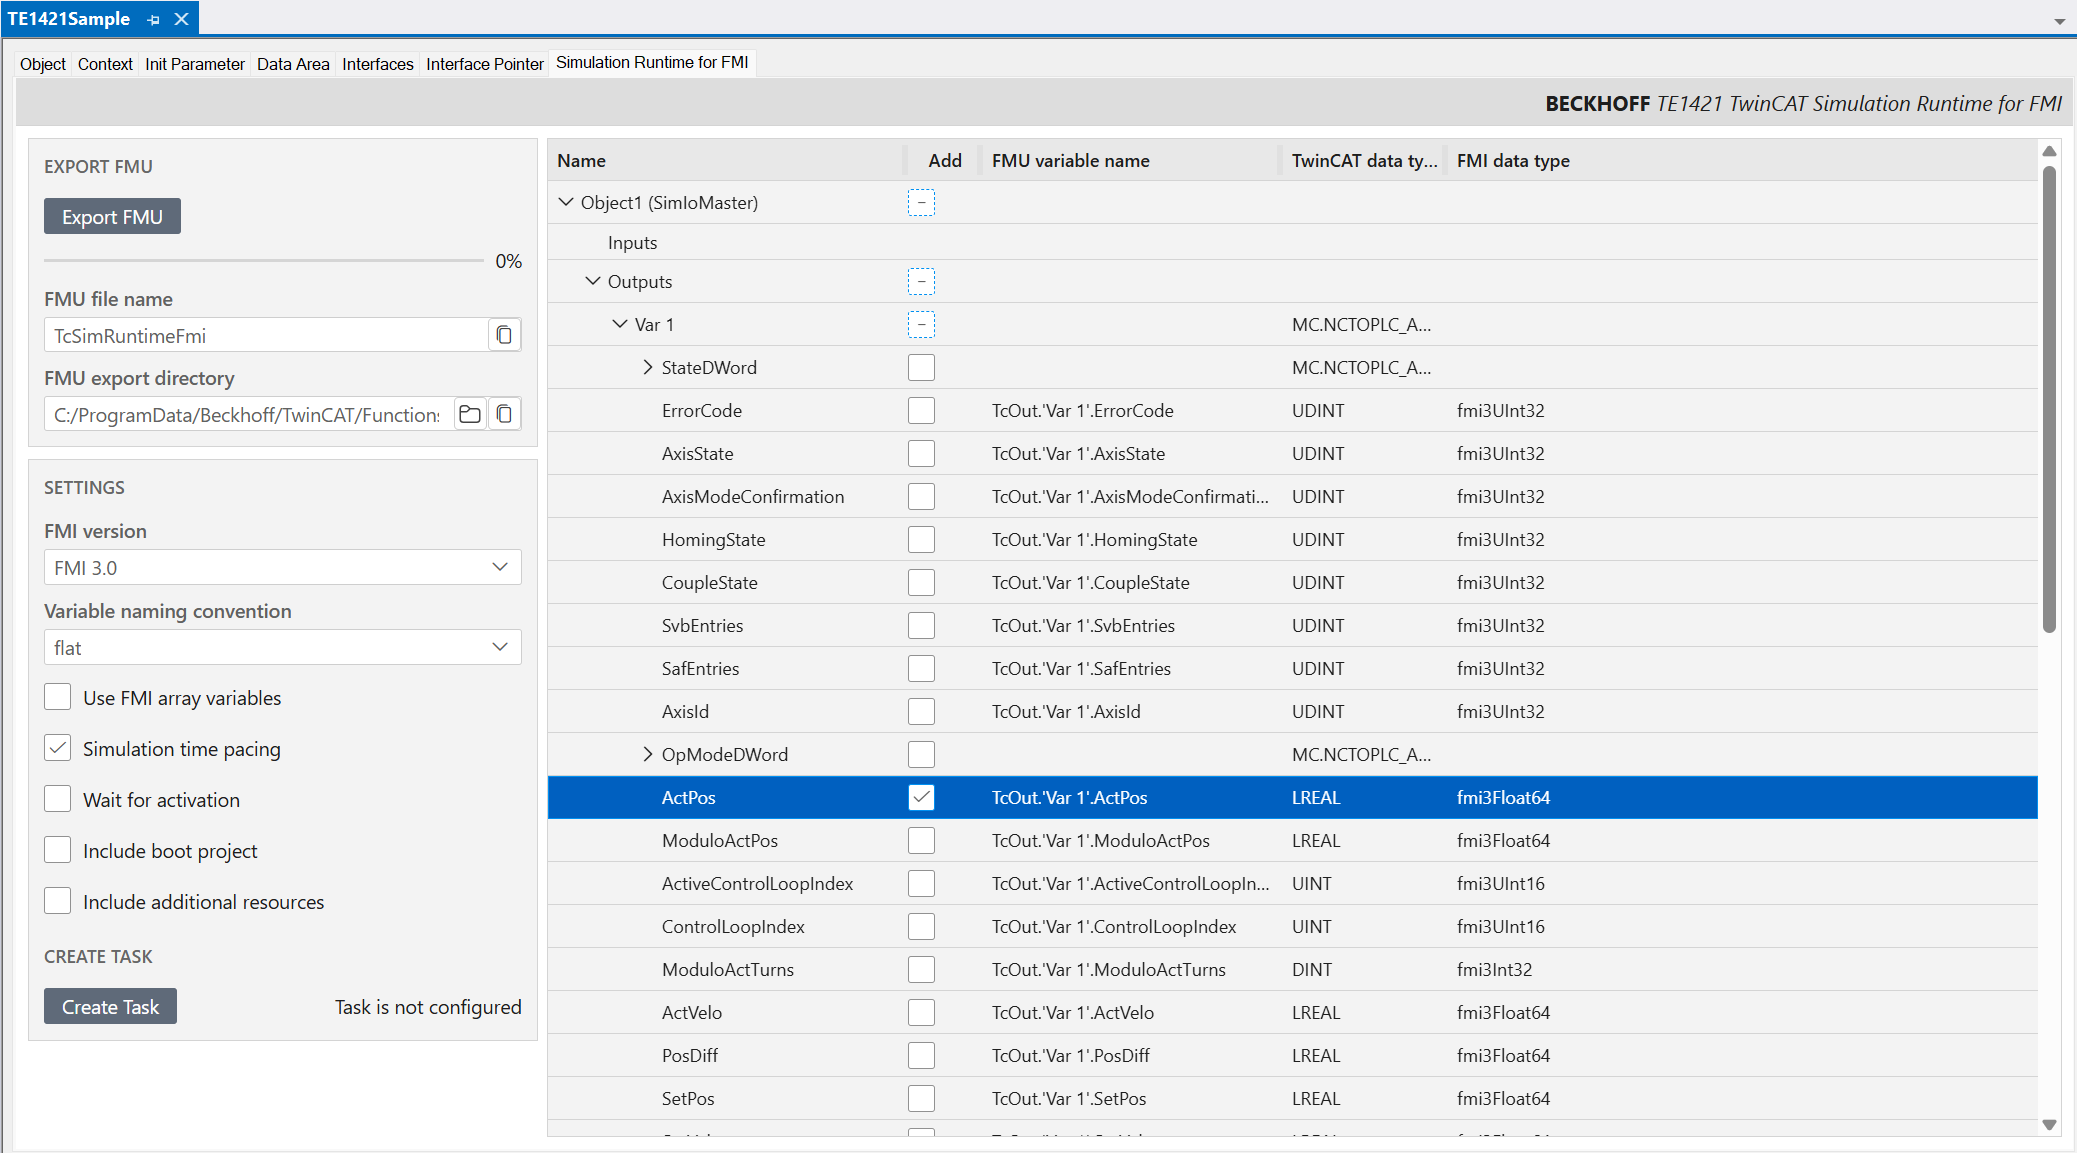Click the export progress bar
Image resolution: width=2077 pixels, height=1153 pixels.
click(264, 260)
